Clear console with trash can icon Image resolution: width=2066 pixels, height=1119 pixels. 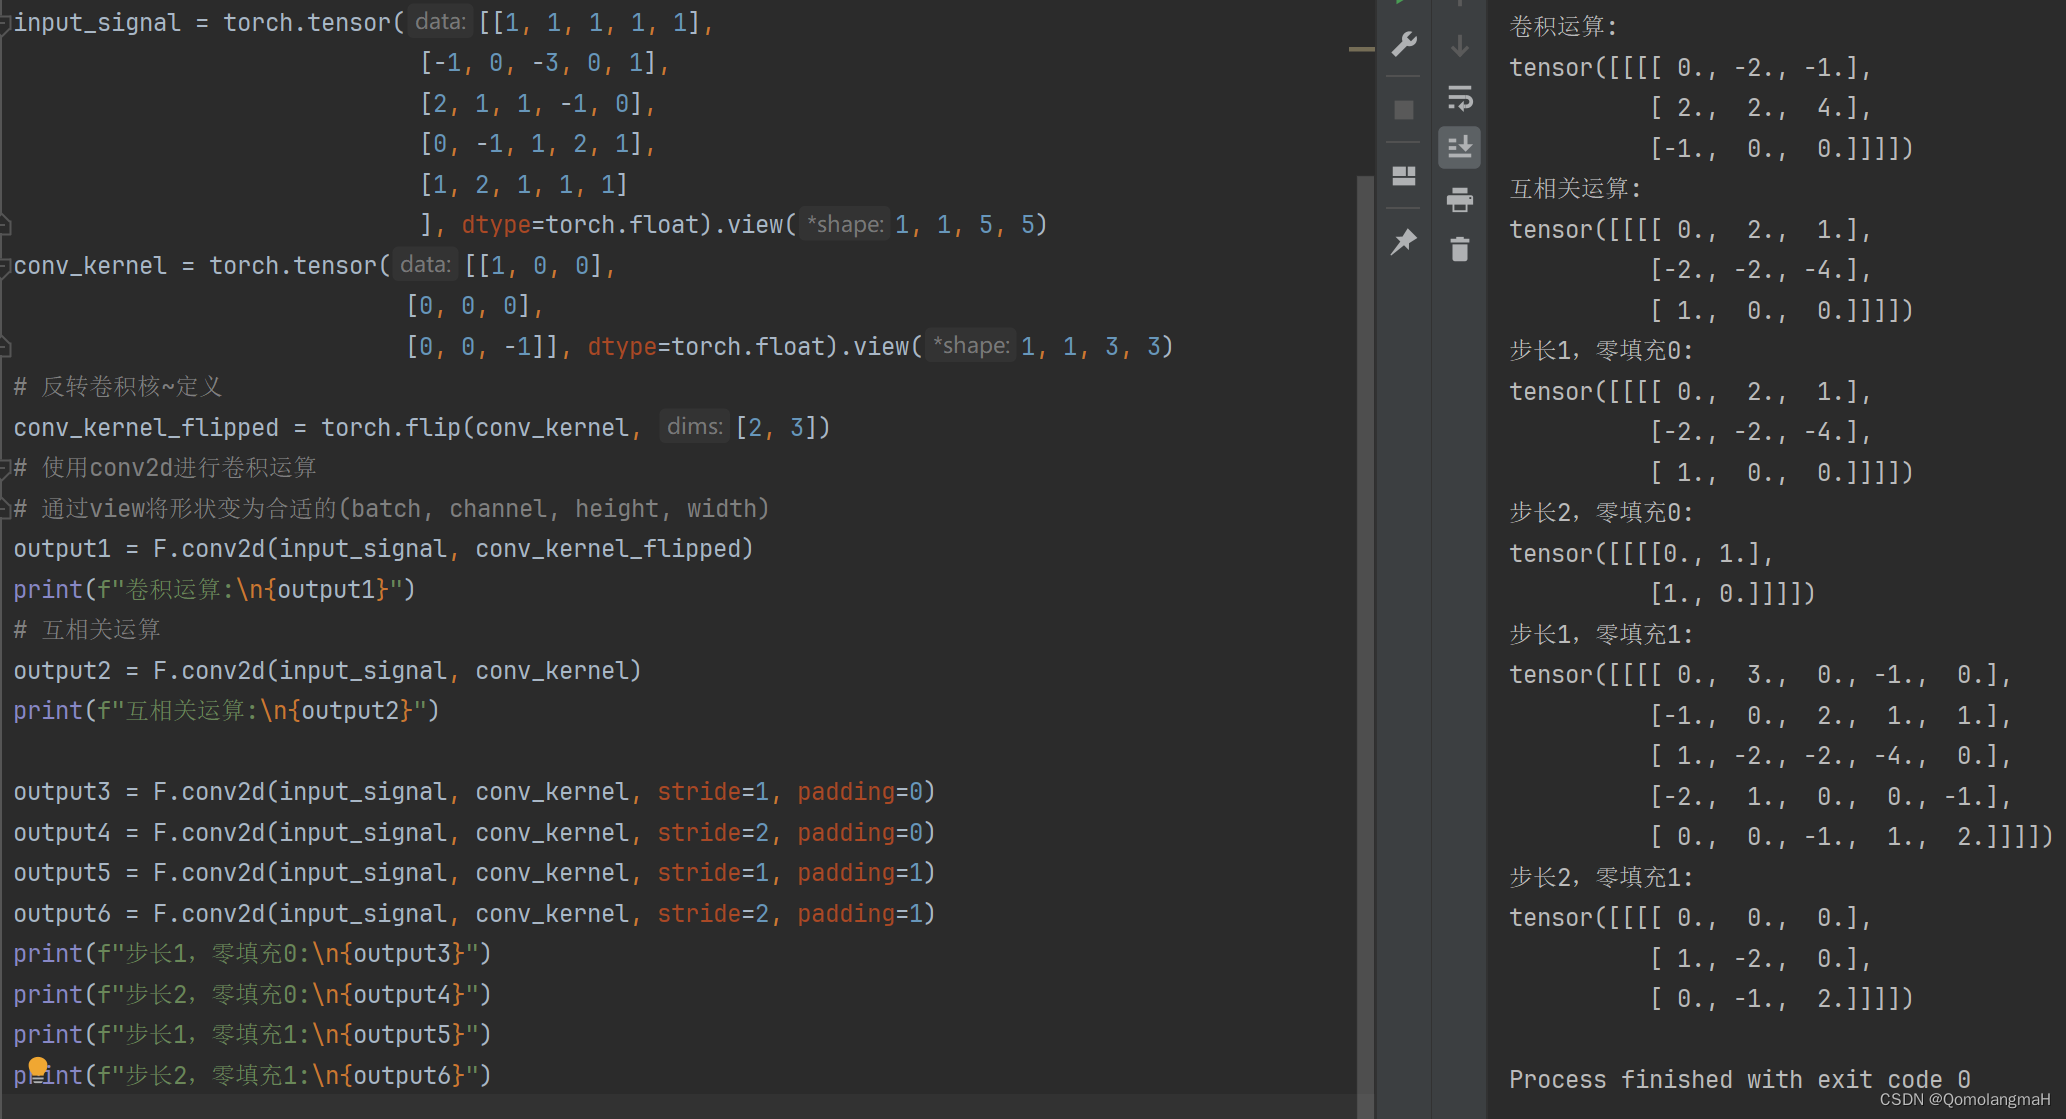(x=1460, y=249)
